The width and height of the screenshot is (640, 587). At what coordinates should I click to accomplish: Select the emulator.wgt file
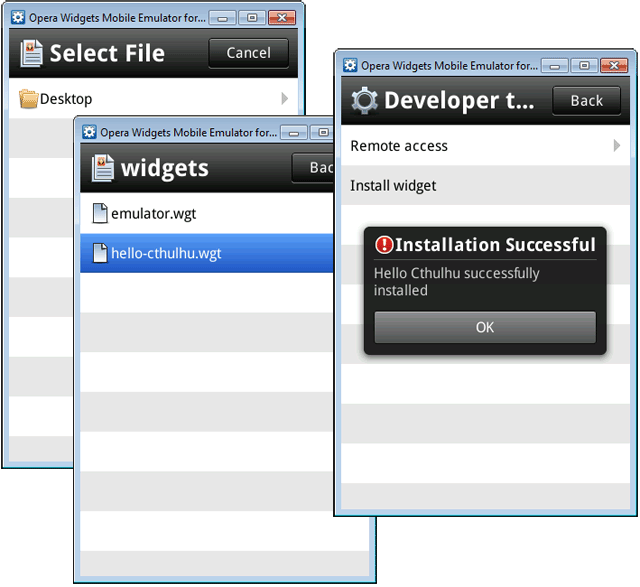coord(207,213)
